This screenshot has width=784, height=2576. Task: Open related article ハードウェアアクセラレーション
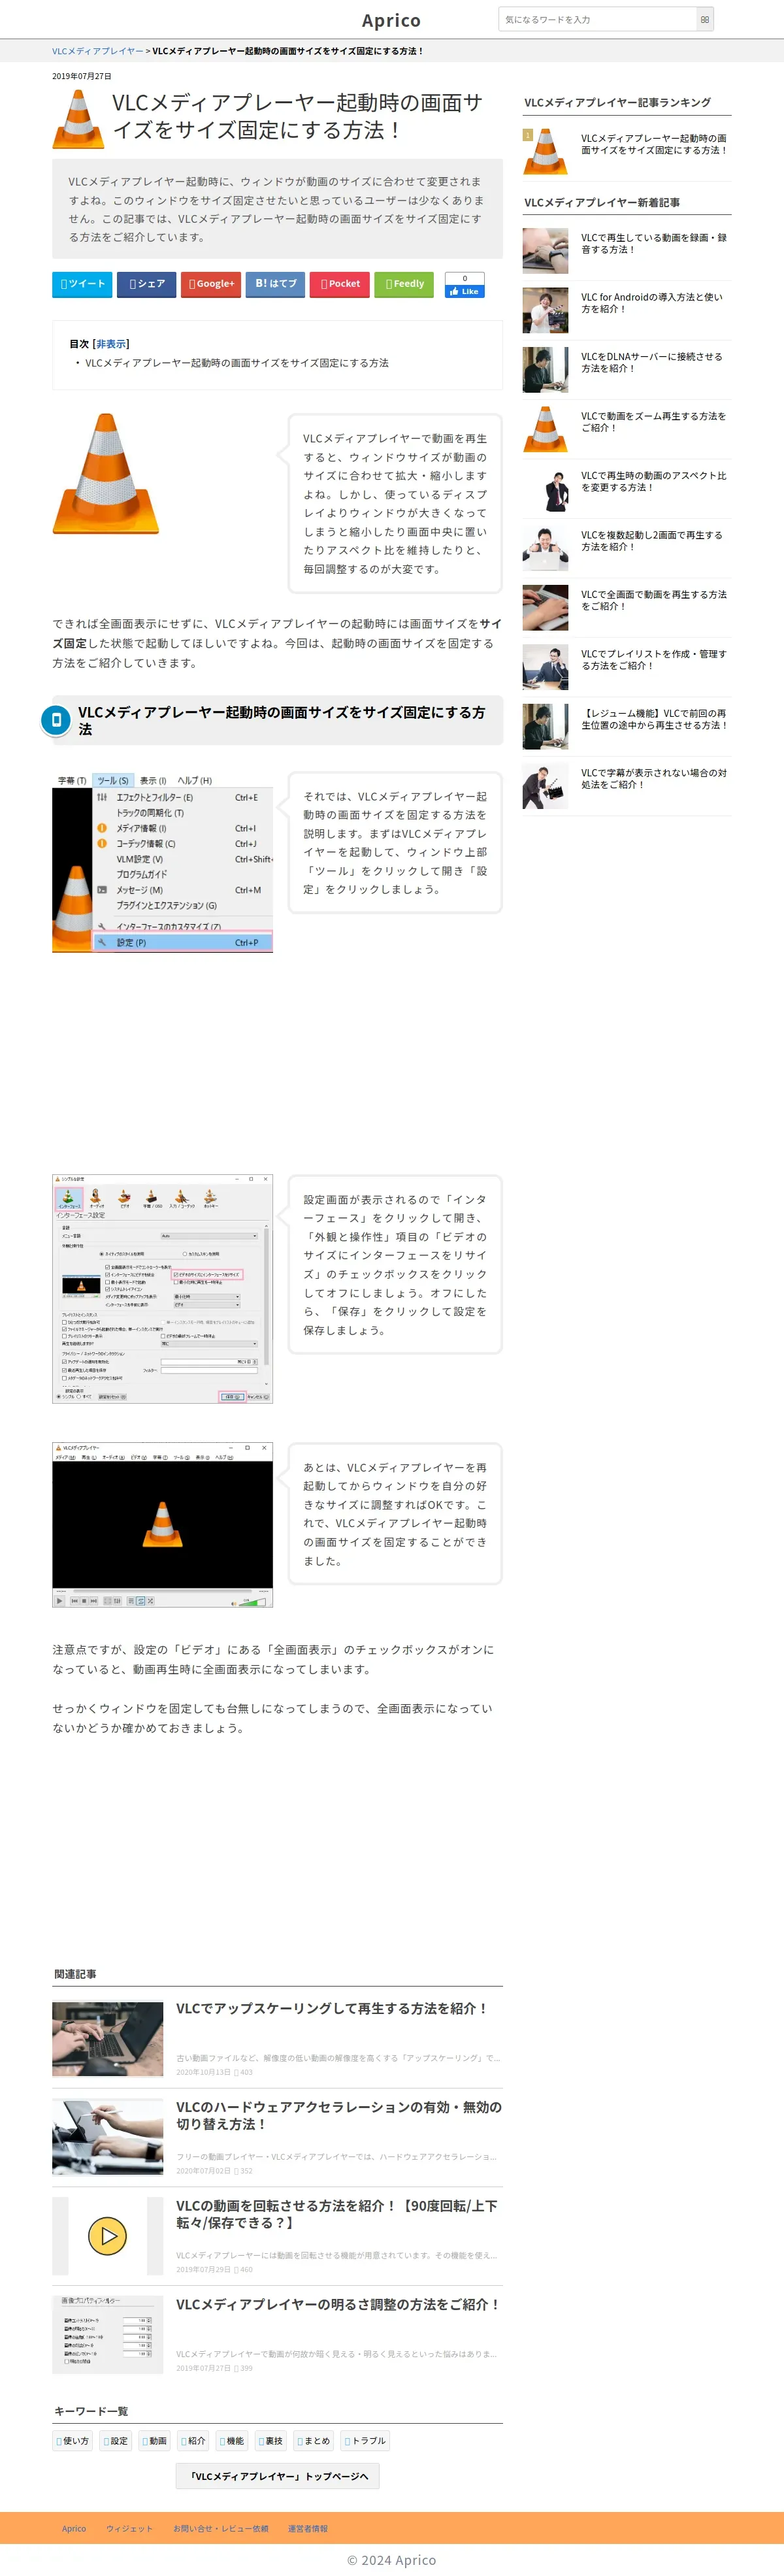tap(339, 2116)
